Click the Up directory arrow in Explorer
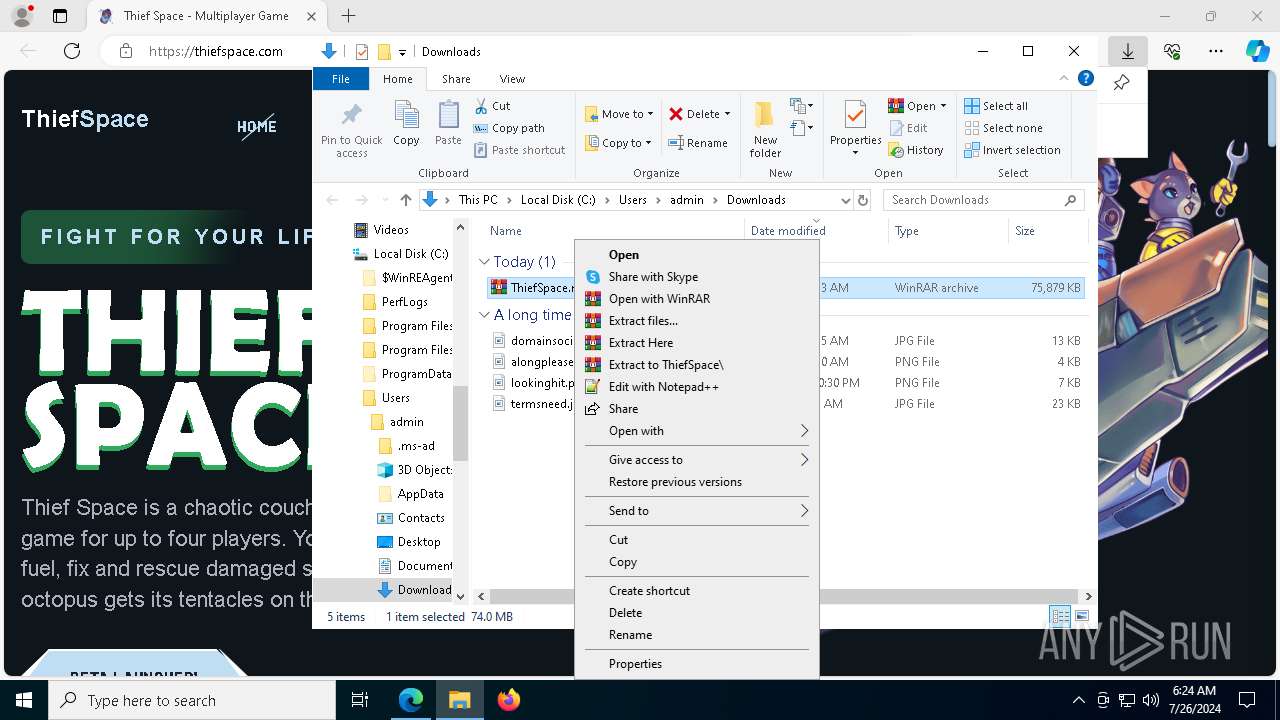Viewport: 1280px width, 720px height. (405, 200)
